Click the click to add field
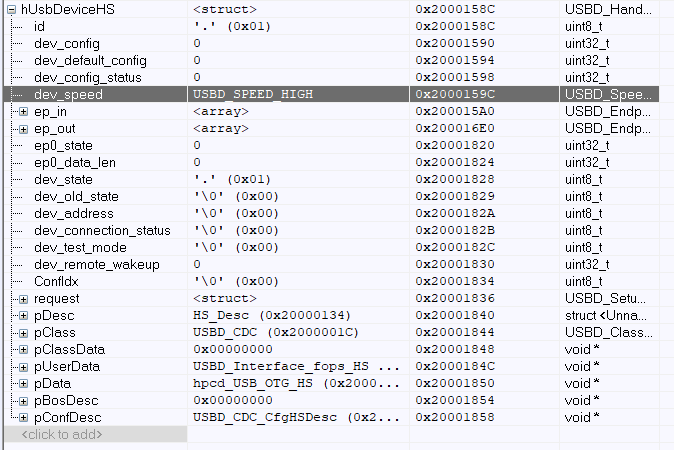 (x=95, y=434)
